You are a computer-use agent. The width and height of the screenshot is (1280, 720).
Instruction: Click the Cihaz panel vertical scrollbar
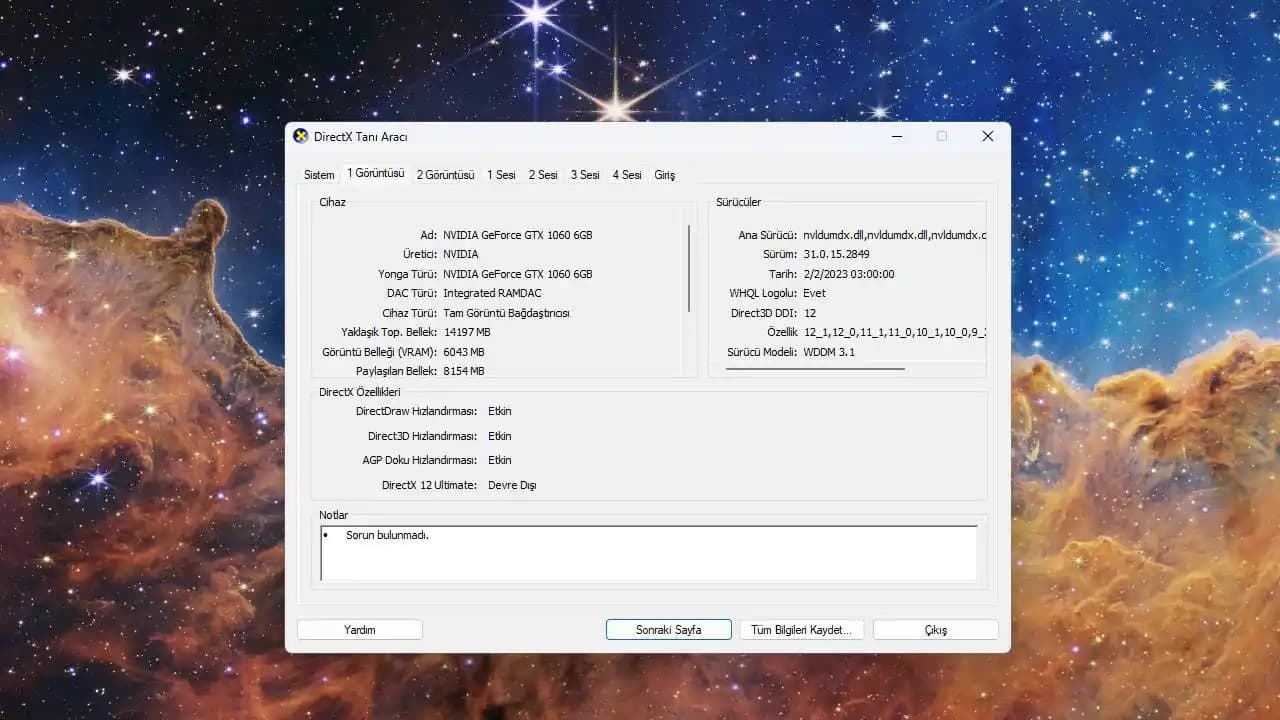pos(689,268)
